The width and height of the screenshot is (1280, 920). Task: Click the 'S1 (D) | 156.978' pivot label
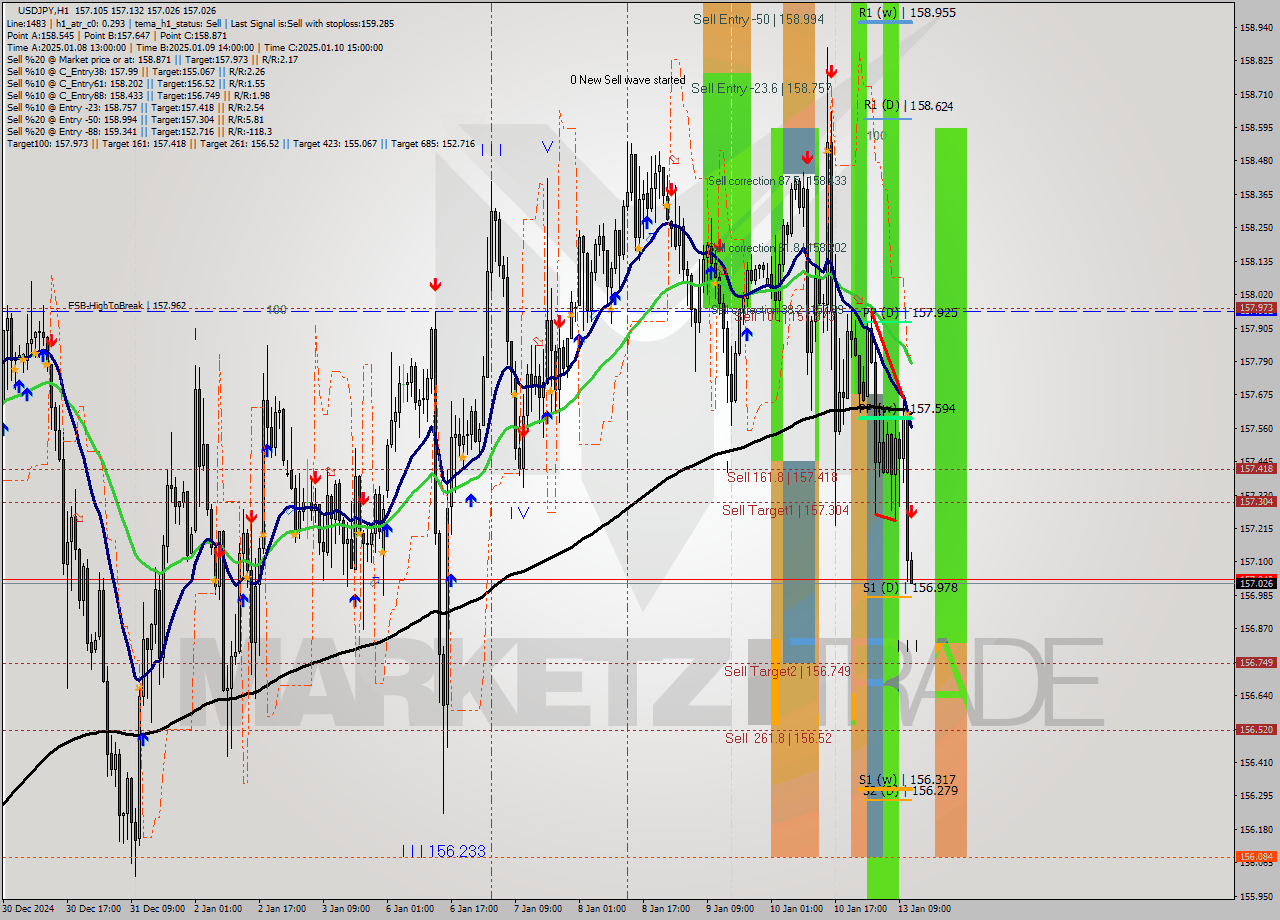(910, 588)
